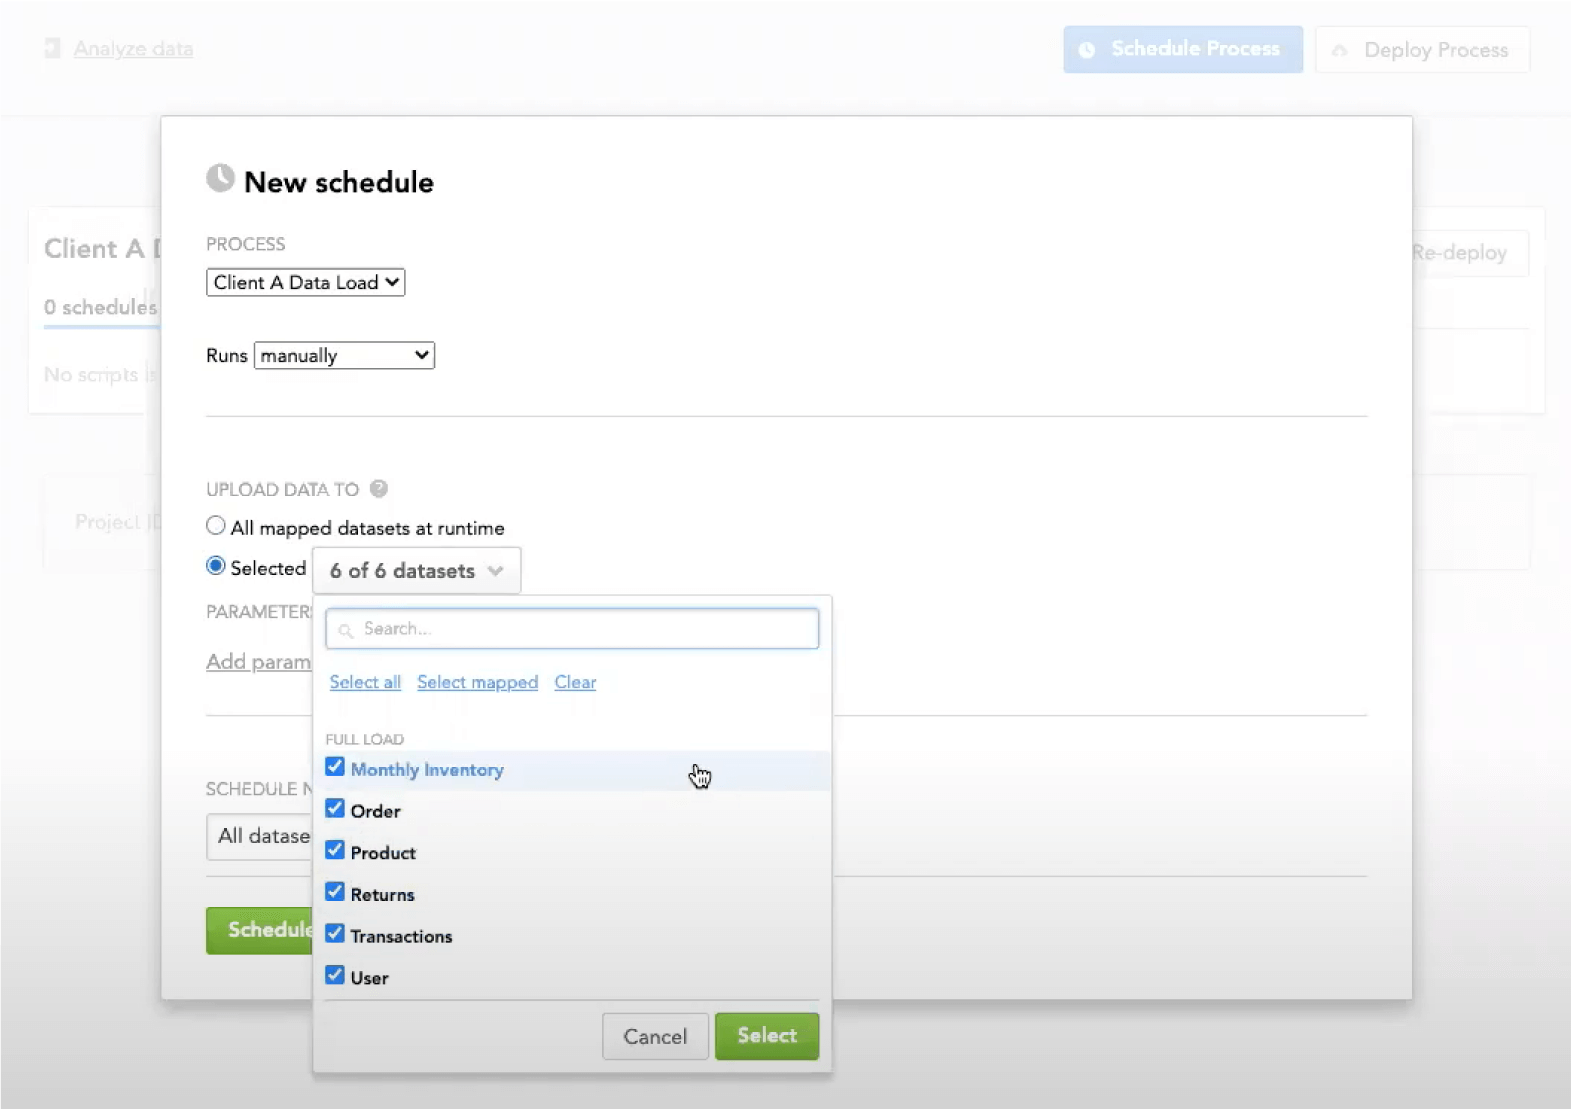This screenshot has width=1571, height=1109.
Task: Collapse the 6 of 6 datasets dropdown
Action: [x=417, y=571]
